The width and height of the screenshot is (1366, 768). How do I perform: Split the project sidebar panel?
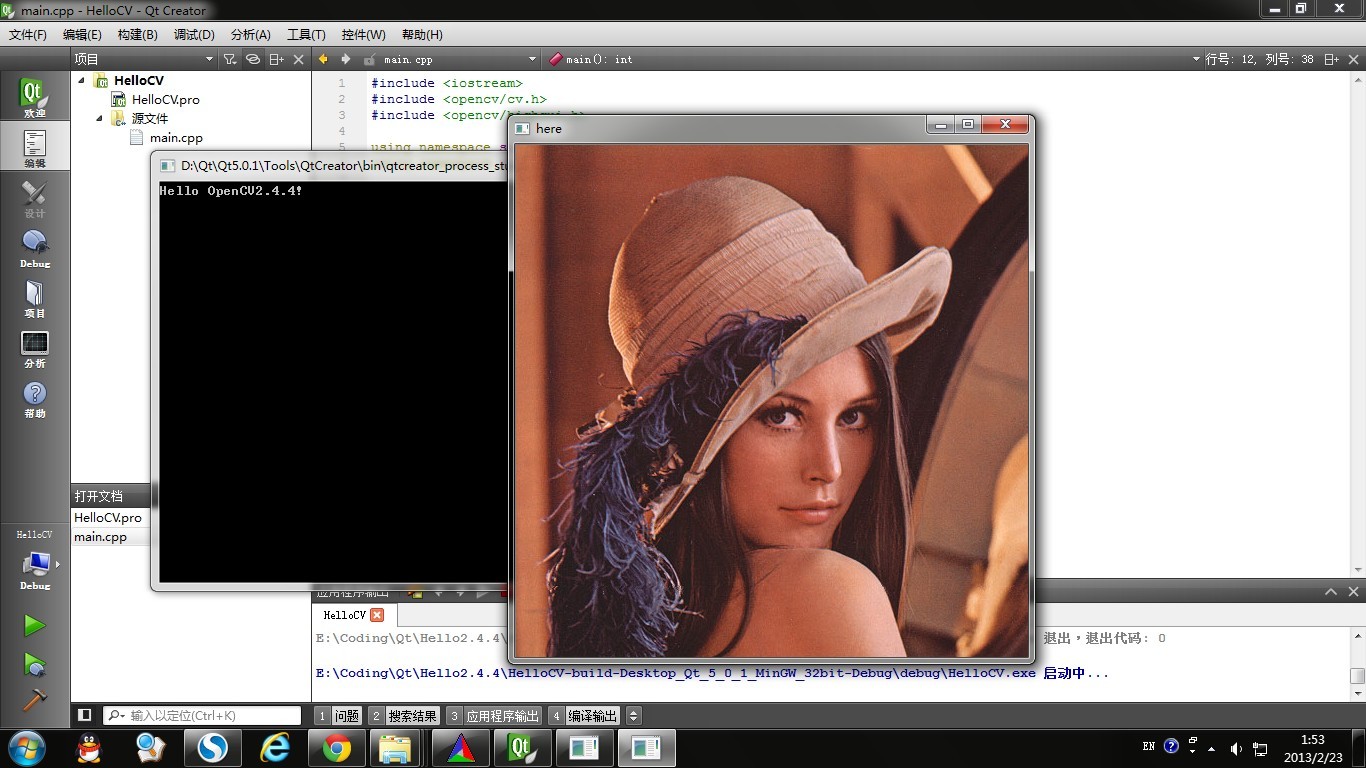point(277,59)
